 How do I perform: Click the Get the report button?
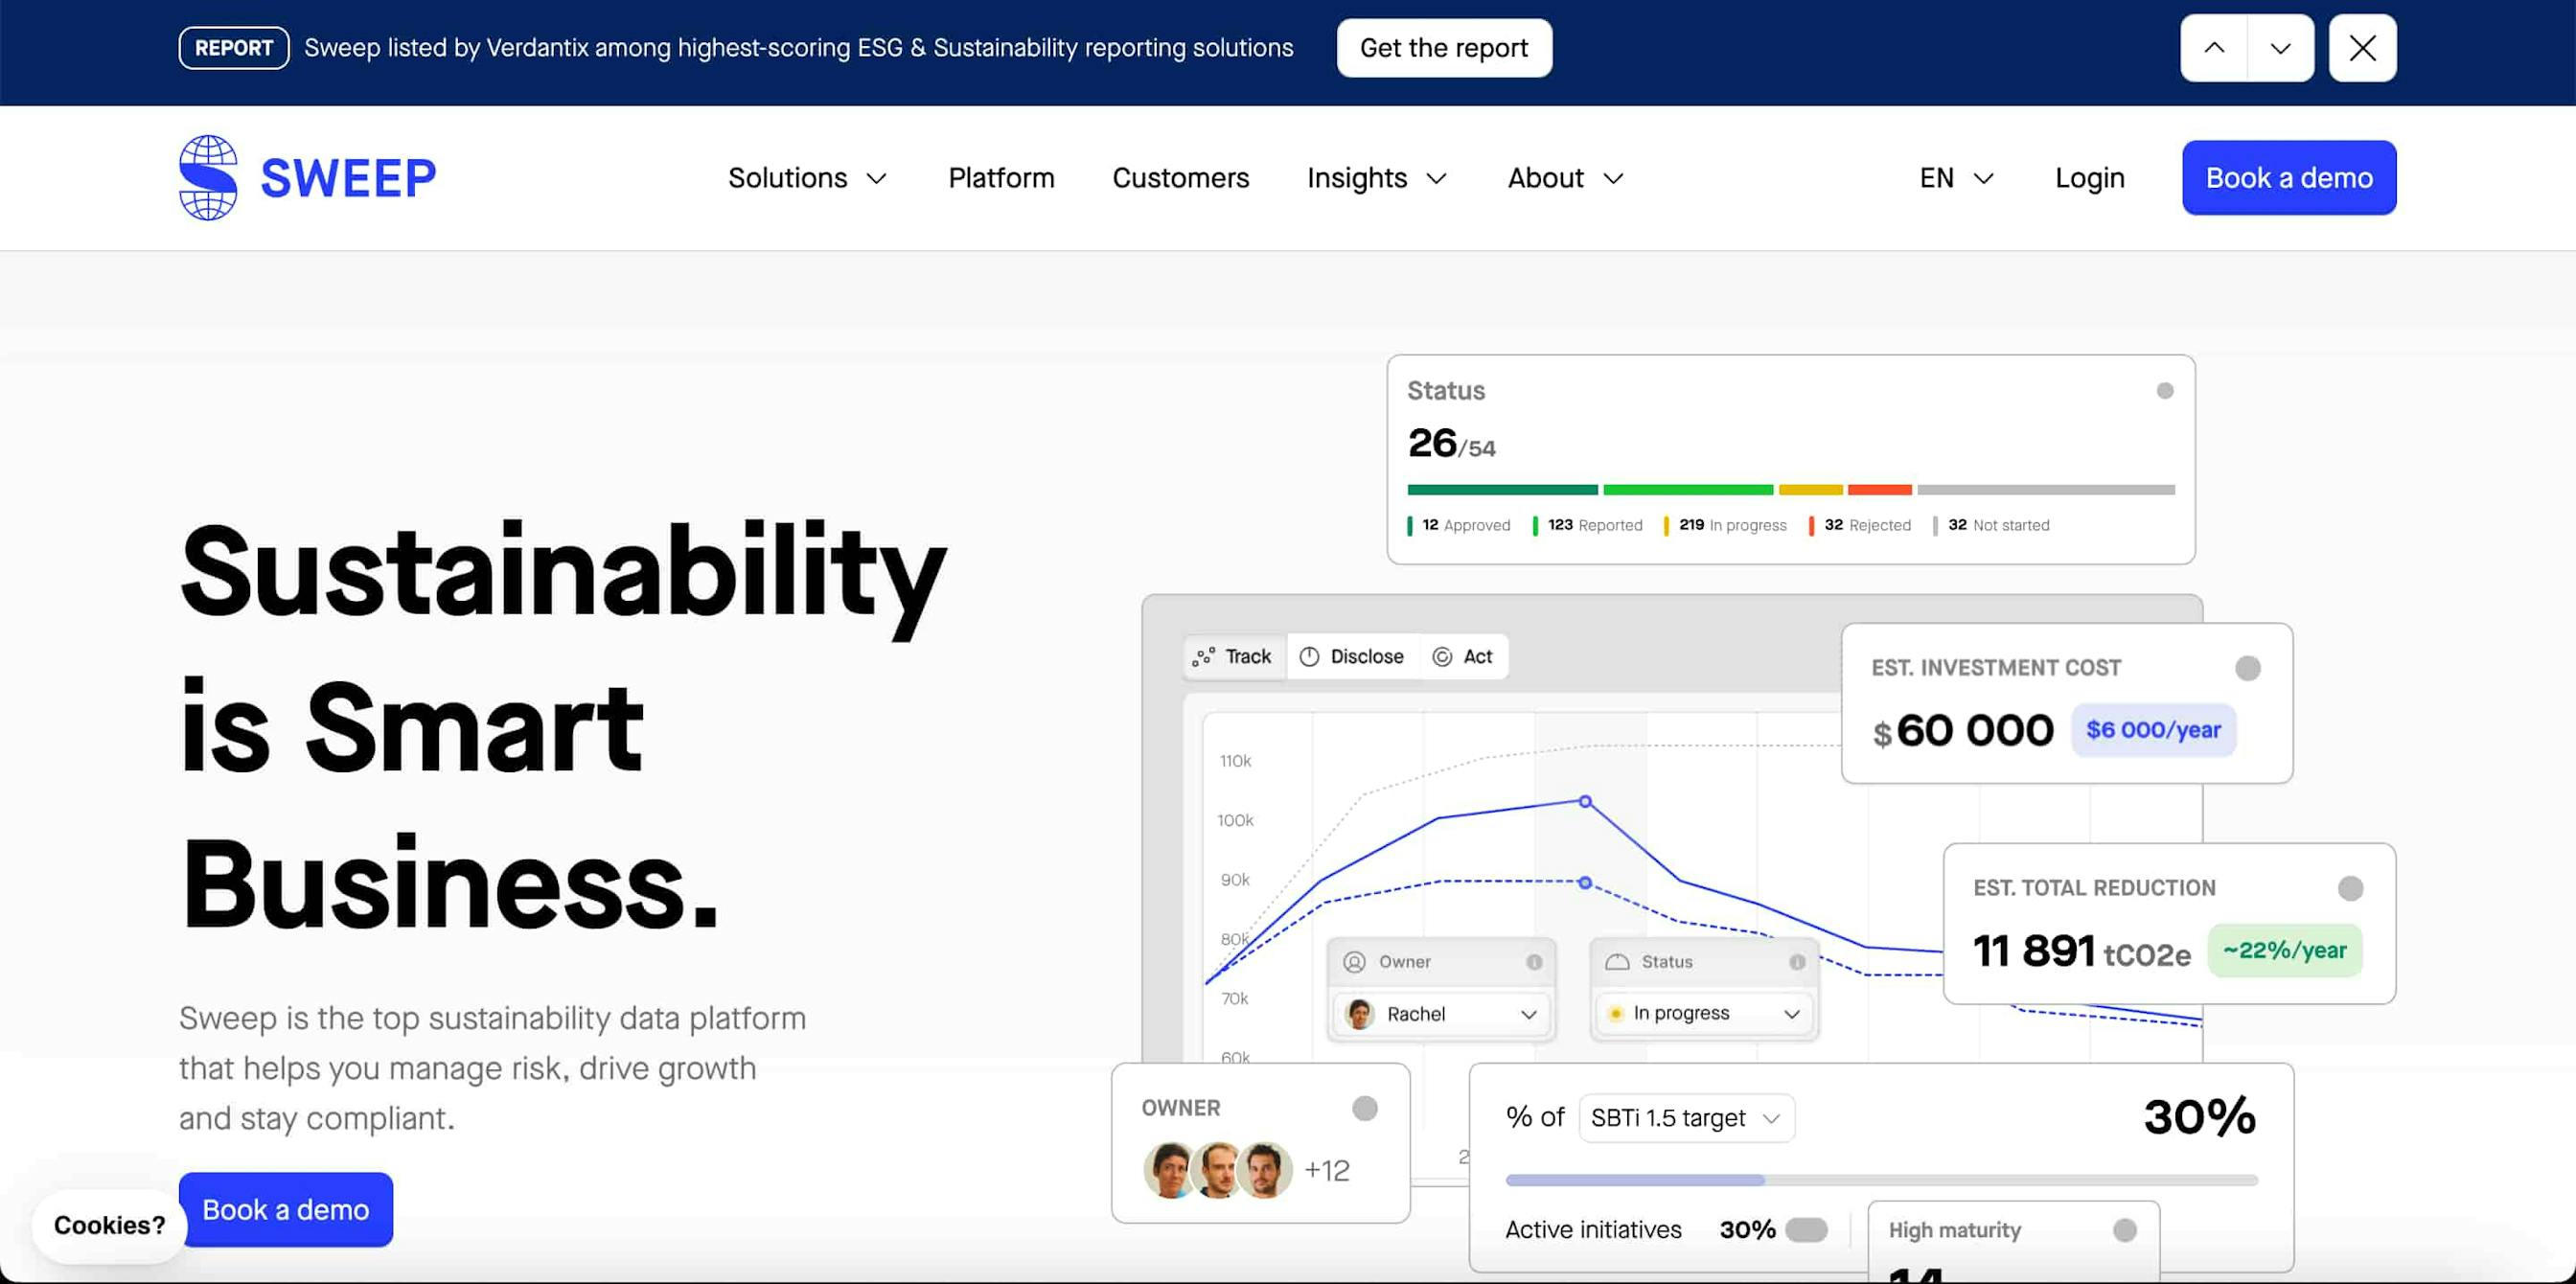click(x=1443, y=48)
